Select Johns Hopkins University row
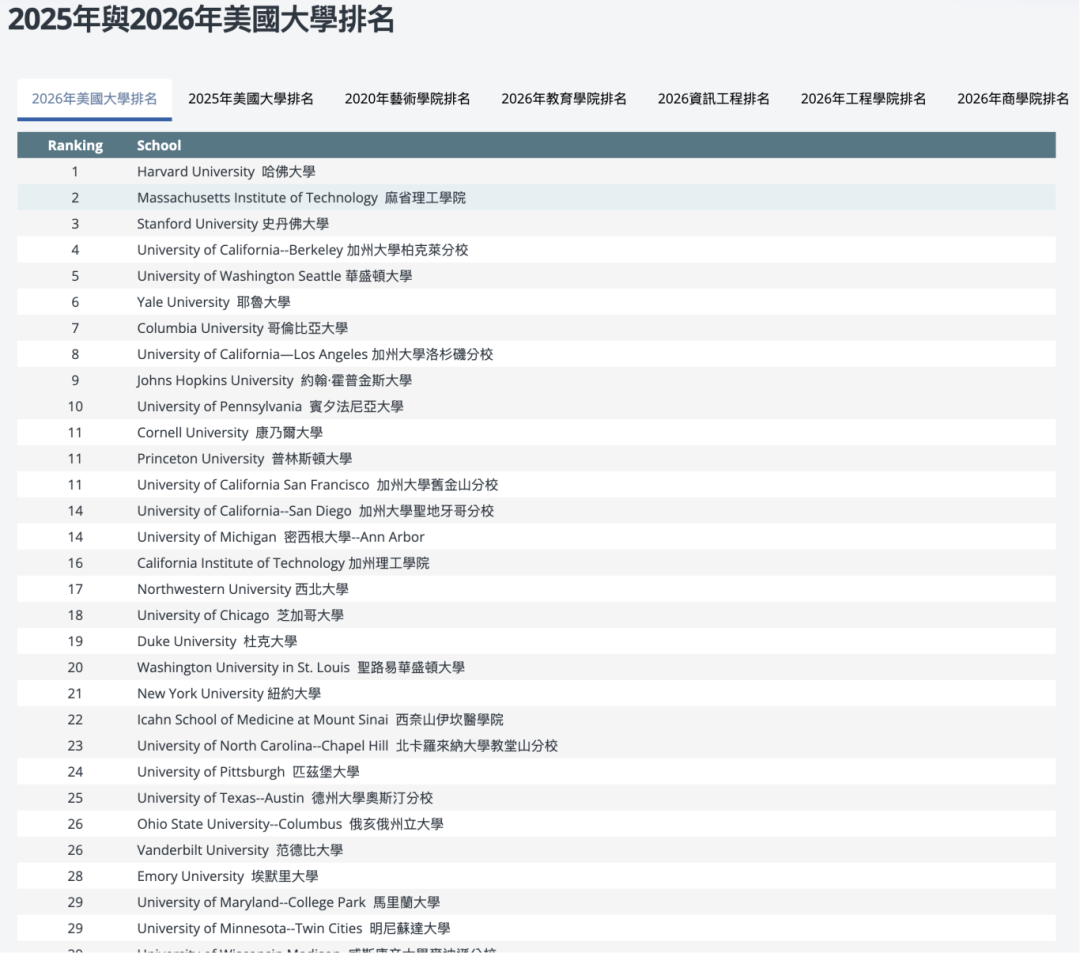 pyautogui.click(x=537, y=380)
